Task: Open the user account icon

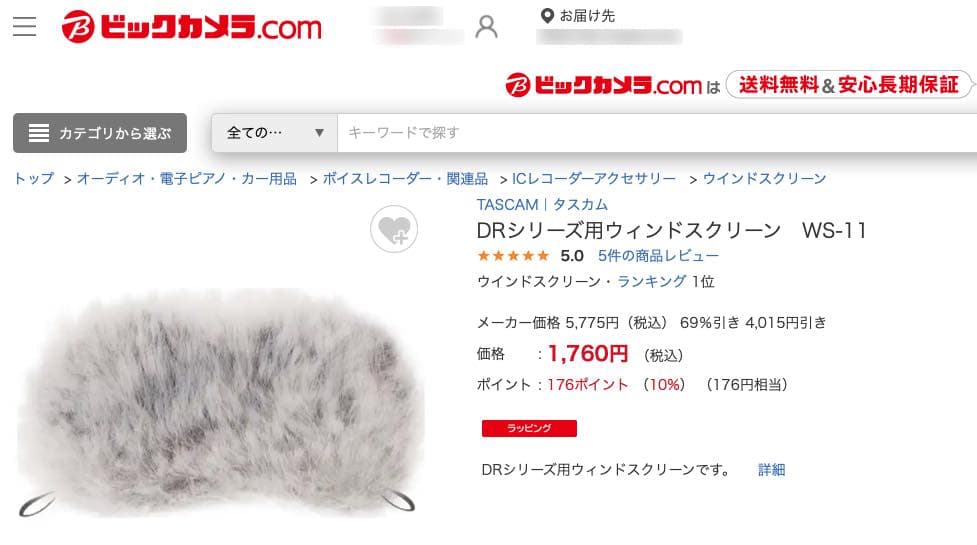Action: (x=486, y=27)
